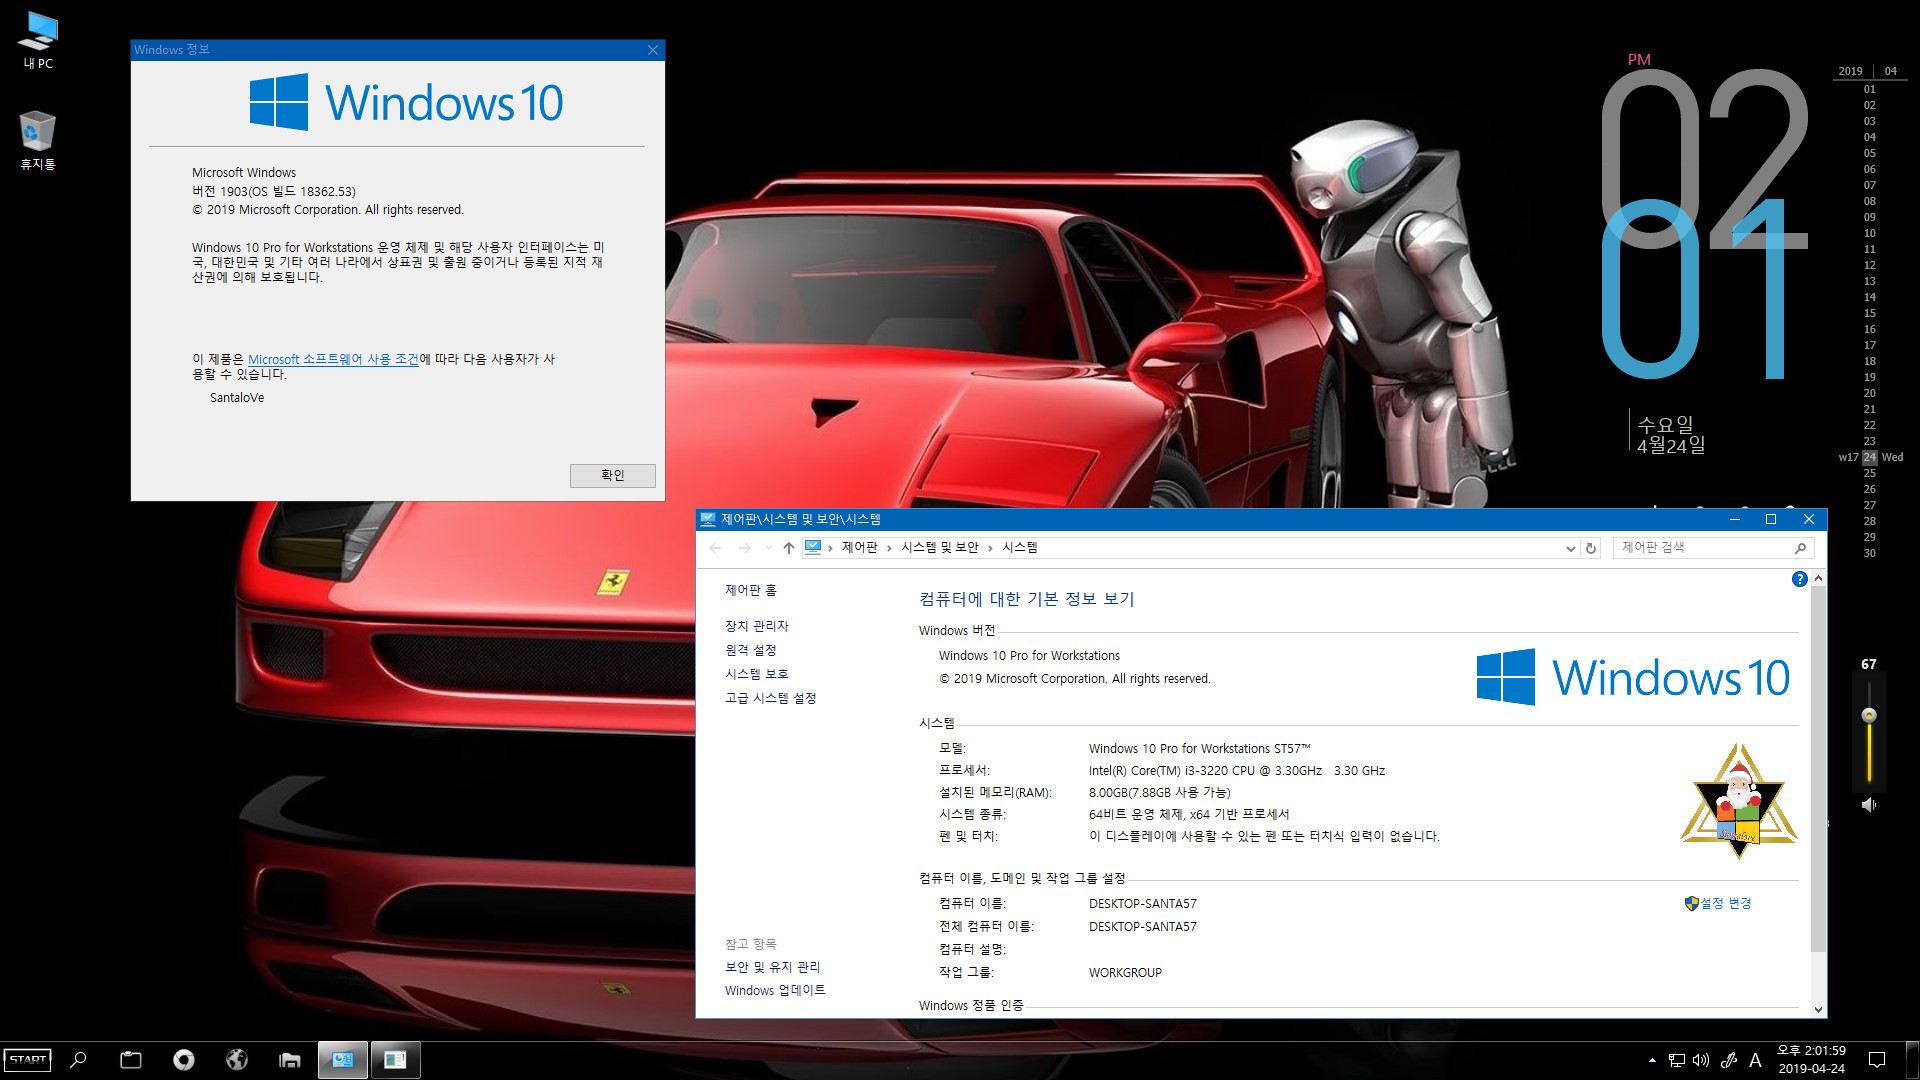Open Microsoft 소프트웨어 사용 조건 link
Viewport: 1920px width, 1080px height.
tap(333, 359)
